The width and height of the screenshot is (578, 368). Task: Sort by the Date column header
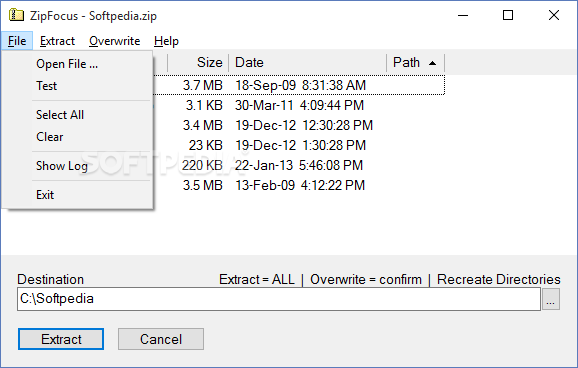coord(307,62)
